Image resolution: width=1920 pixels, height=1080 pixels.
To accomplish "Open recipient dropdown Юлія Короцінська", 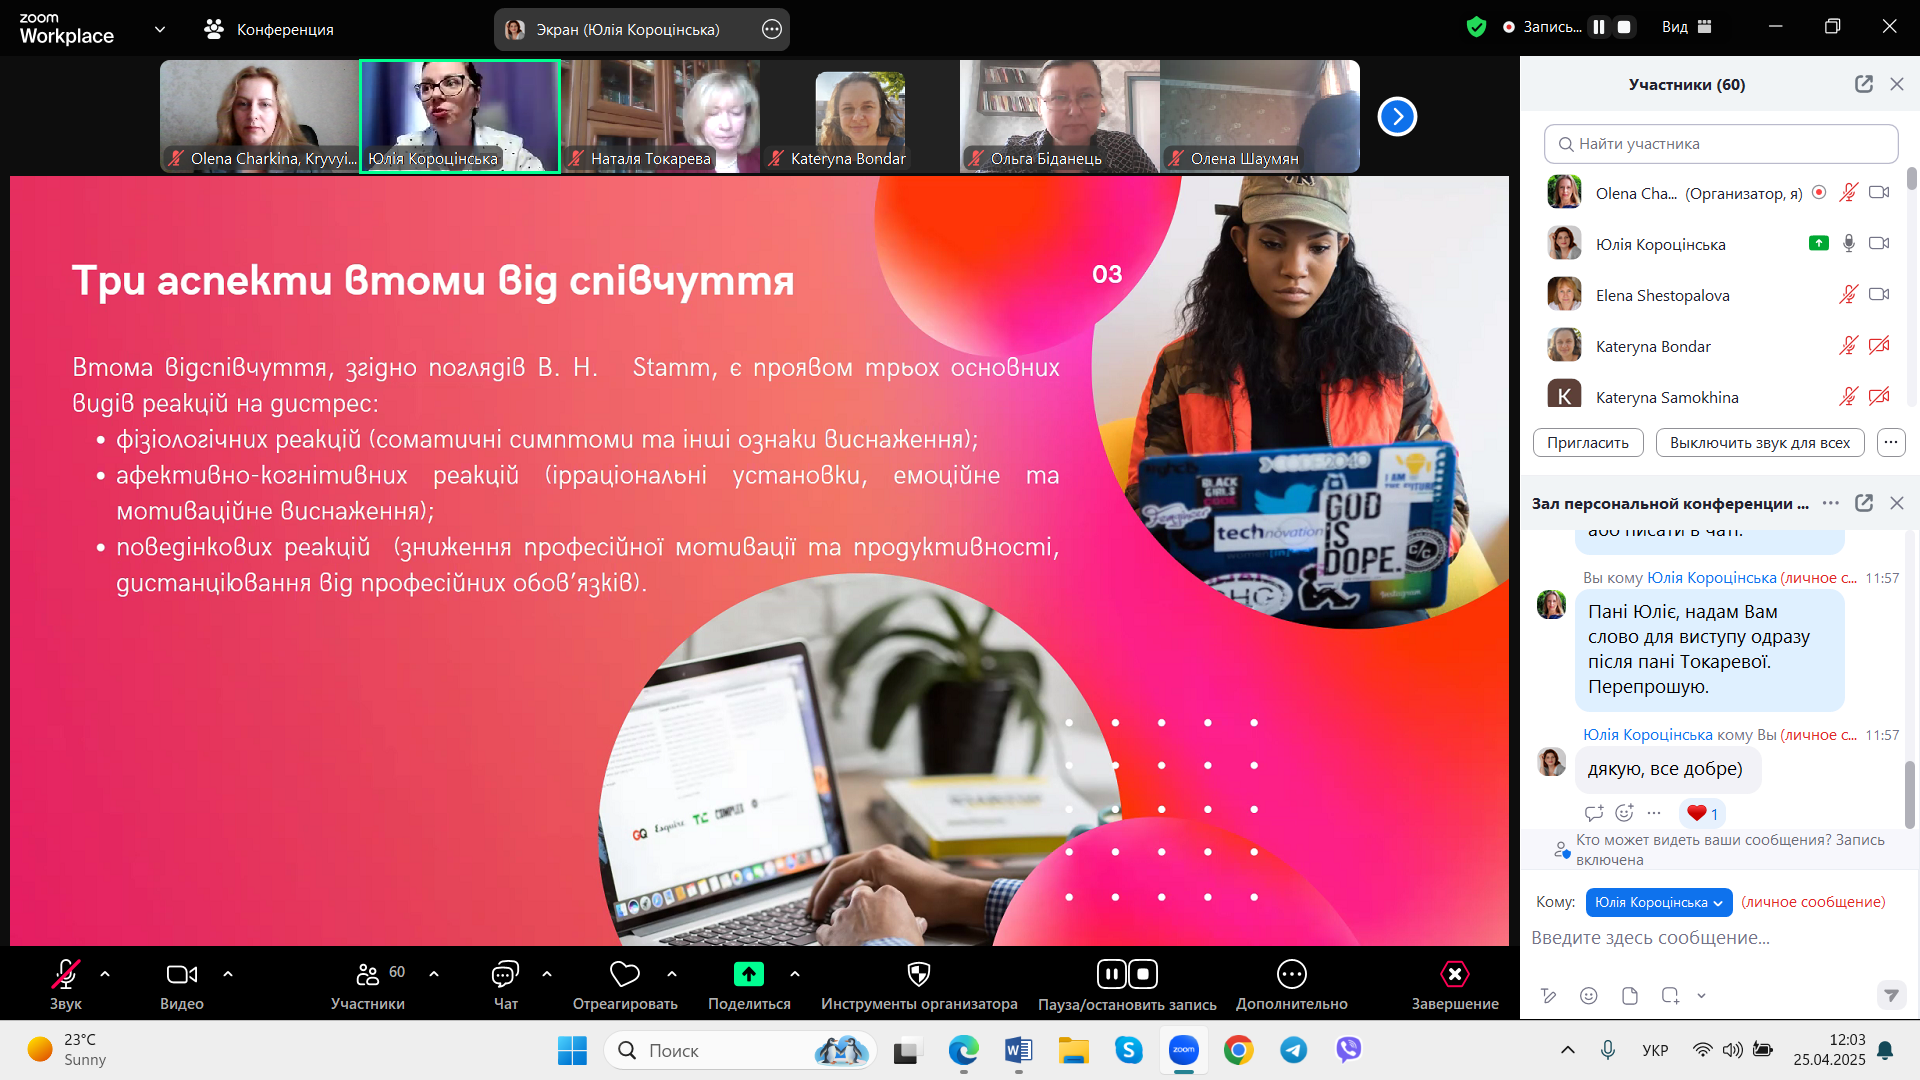I will (x=1658, y=902).
